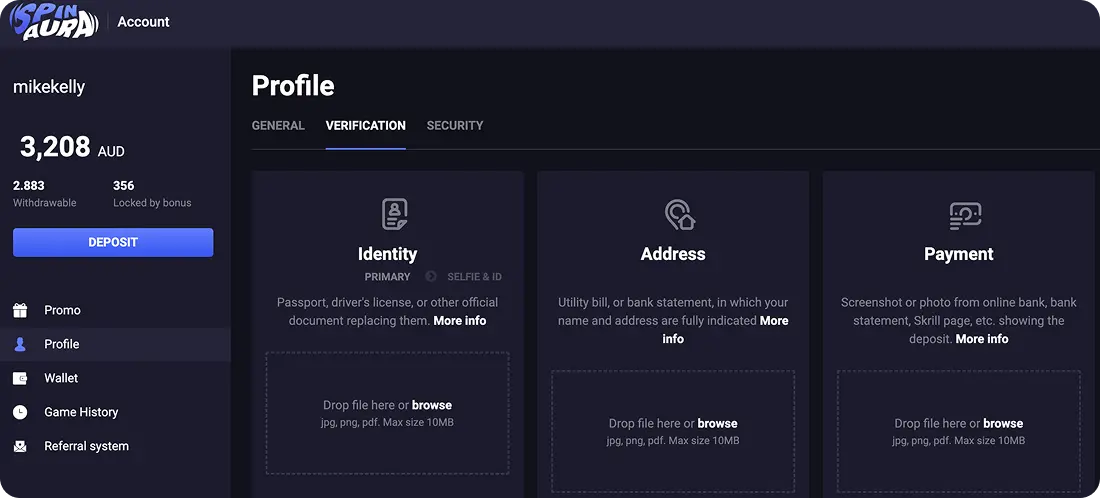The image size is (1100, 498).
Task: Click the Promo gift icon
Action: click(20, 310)
